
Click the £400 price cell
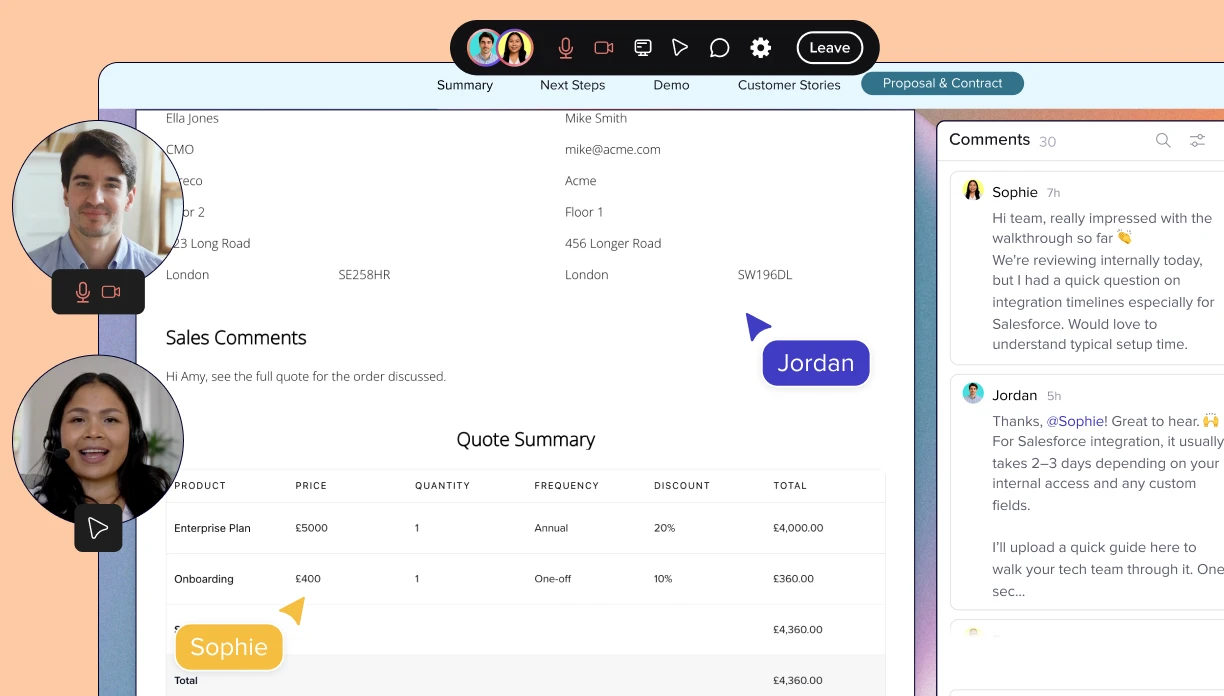[x=308, y=579]
